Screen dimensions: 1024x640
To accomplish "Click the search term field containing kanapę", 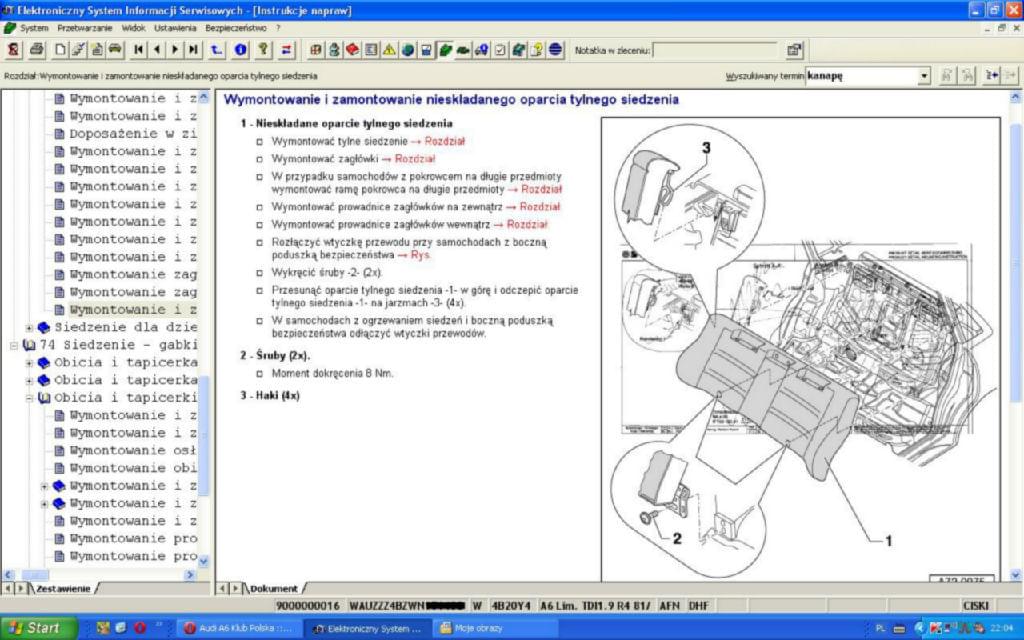I will (861, 76).
